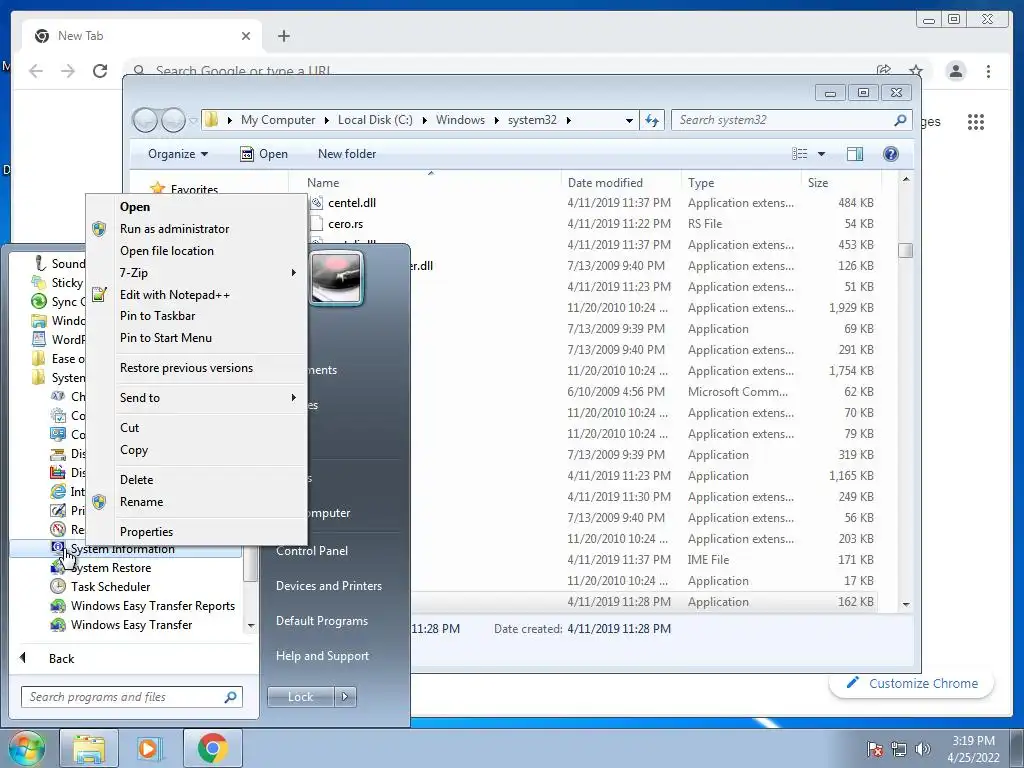Choose Cut in the context menu
This screenshot has width=1024, height=768.
[x=129, y=428]
